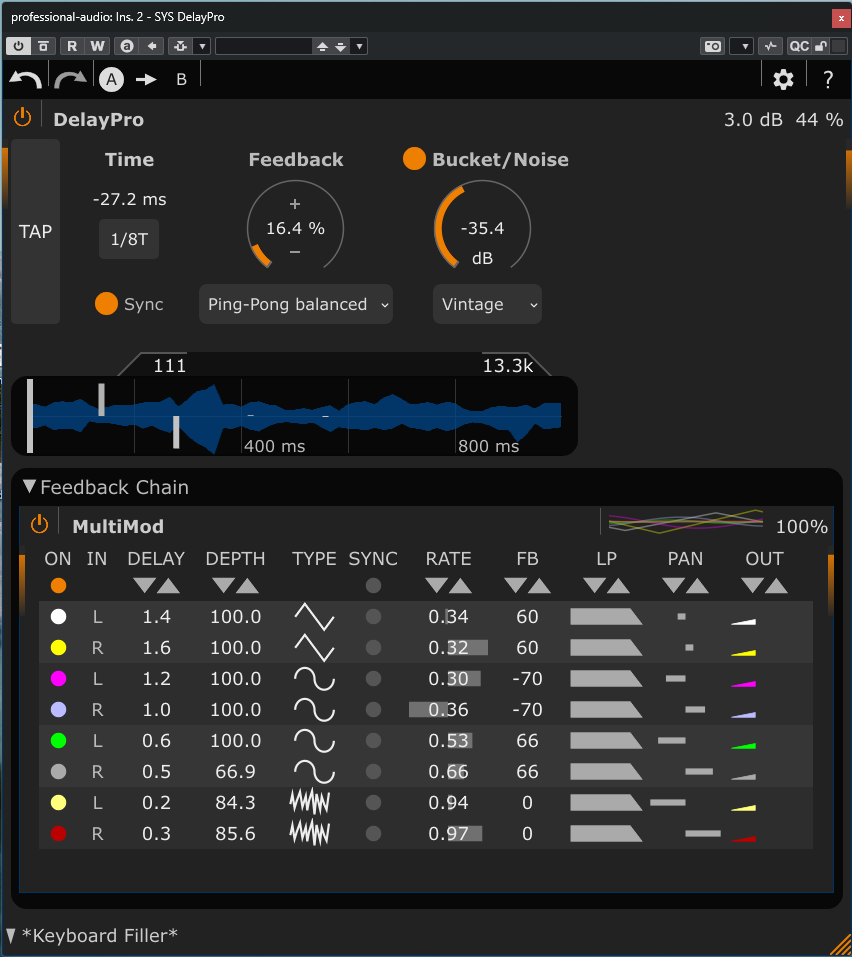Disable the green modulation voice in MultiMod

58,741
